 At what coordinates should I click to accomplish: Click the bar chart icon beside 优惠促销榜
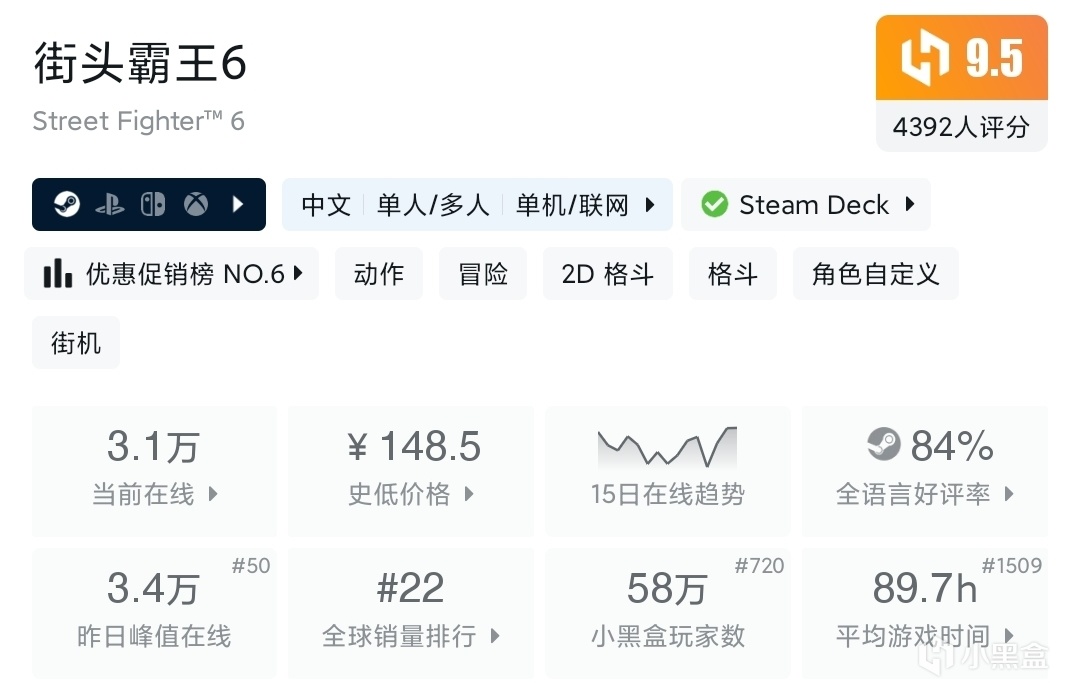[x=58, y=274]
